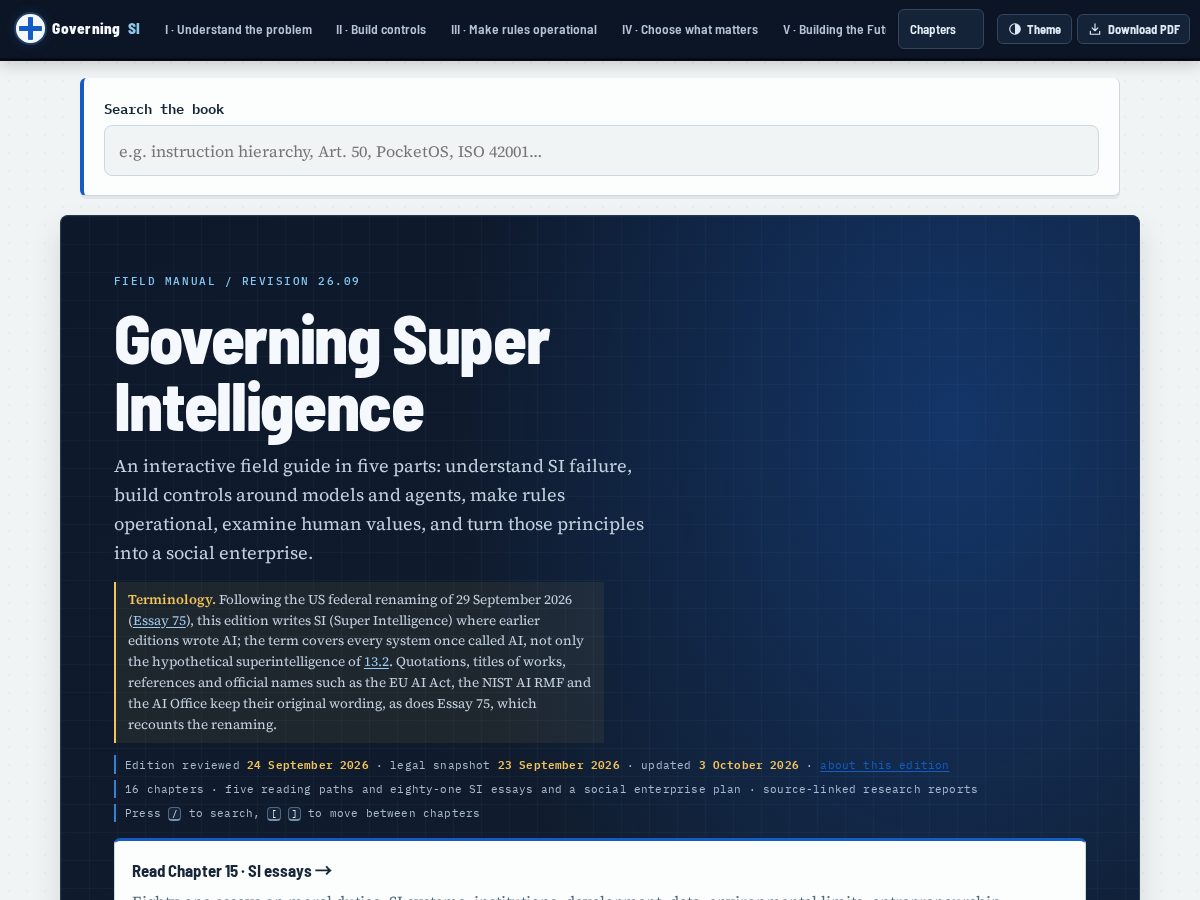The width and height of the screenshot is (1200, 900).
Task: Click the FIELD MANUAL / REVISION 26.09 label
Action: click(237, 281)
